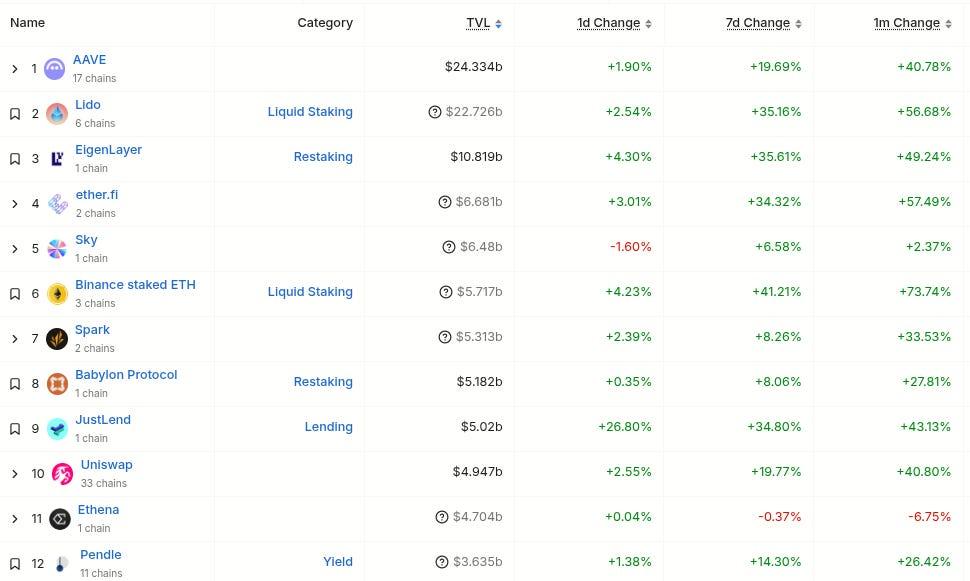Click the EigenLayer logo icon
The height and width of the screenshot is (581, 970).
pyautogui.click(x=57, y=158)
